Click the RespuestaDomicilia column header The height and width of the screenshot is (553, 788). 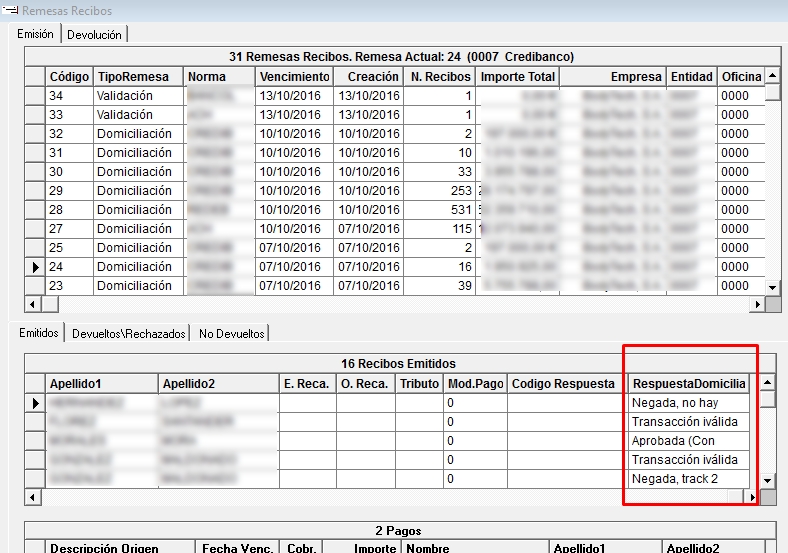688,384
